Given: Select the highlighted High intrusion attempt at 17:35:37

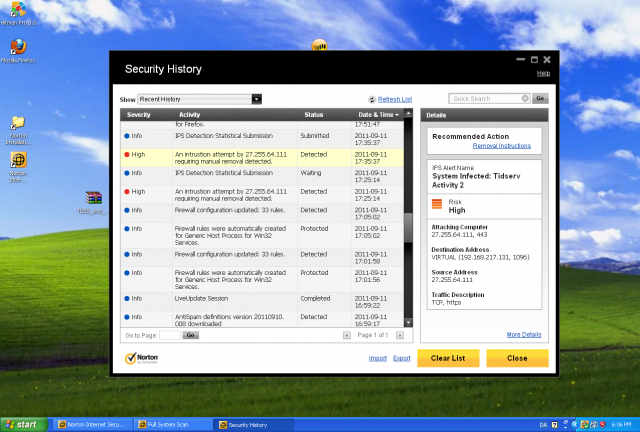Looking at the screenshot, I should point(262,158).
